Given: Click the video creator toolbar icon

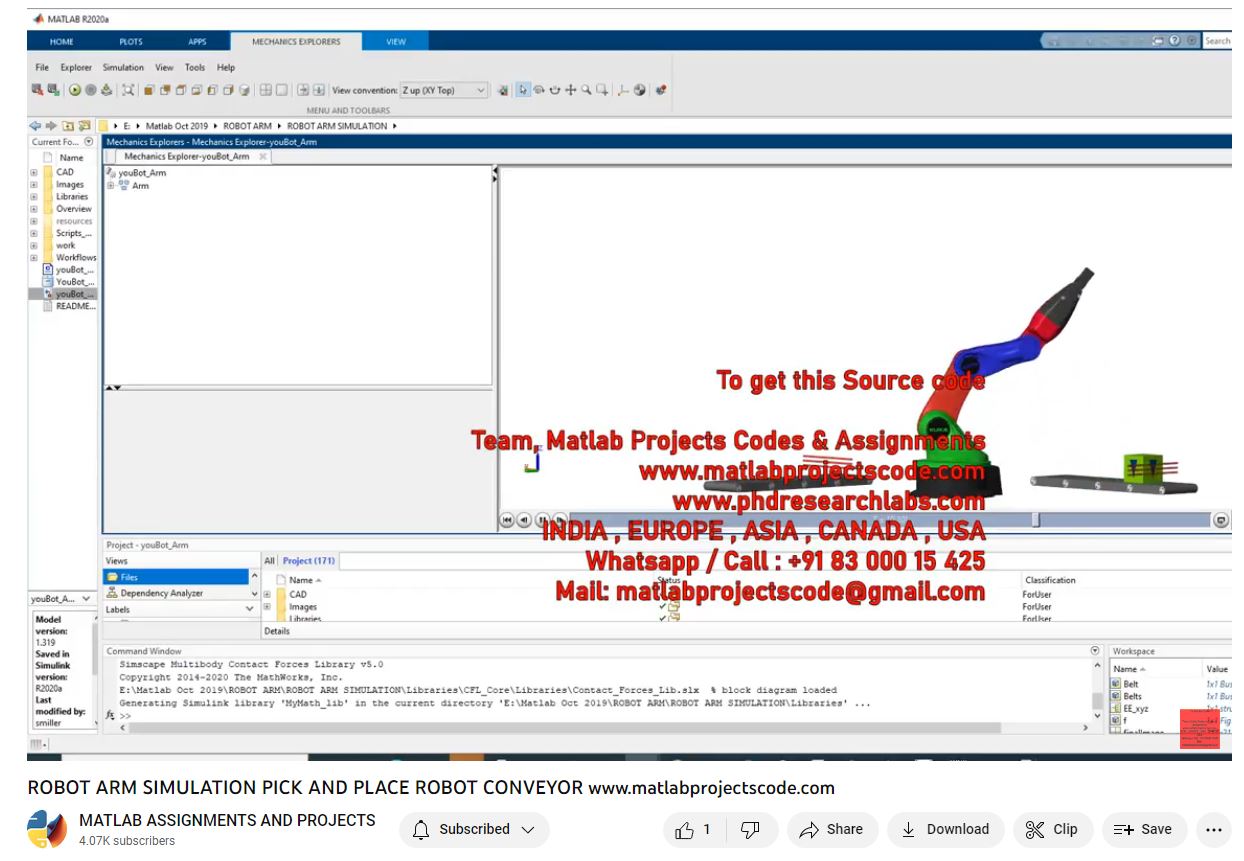Looking at the screenshot, I should point(661,90).
